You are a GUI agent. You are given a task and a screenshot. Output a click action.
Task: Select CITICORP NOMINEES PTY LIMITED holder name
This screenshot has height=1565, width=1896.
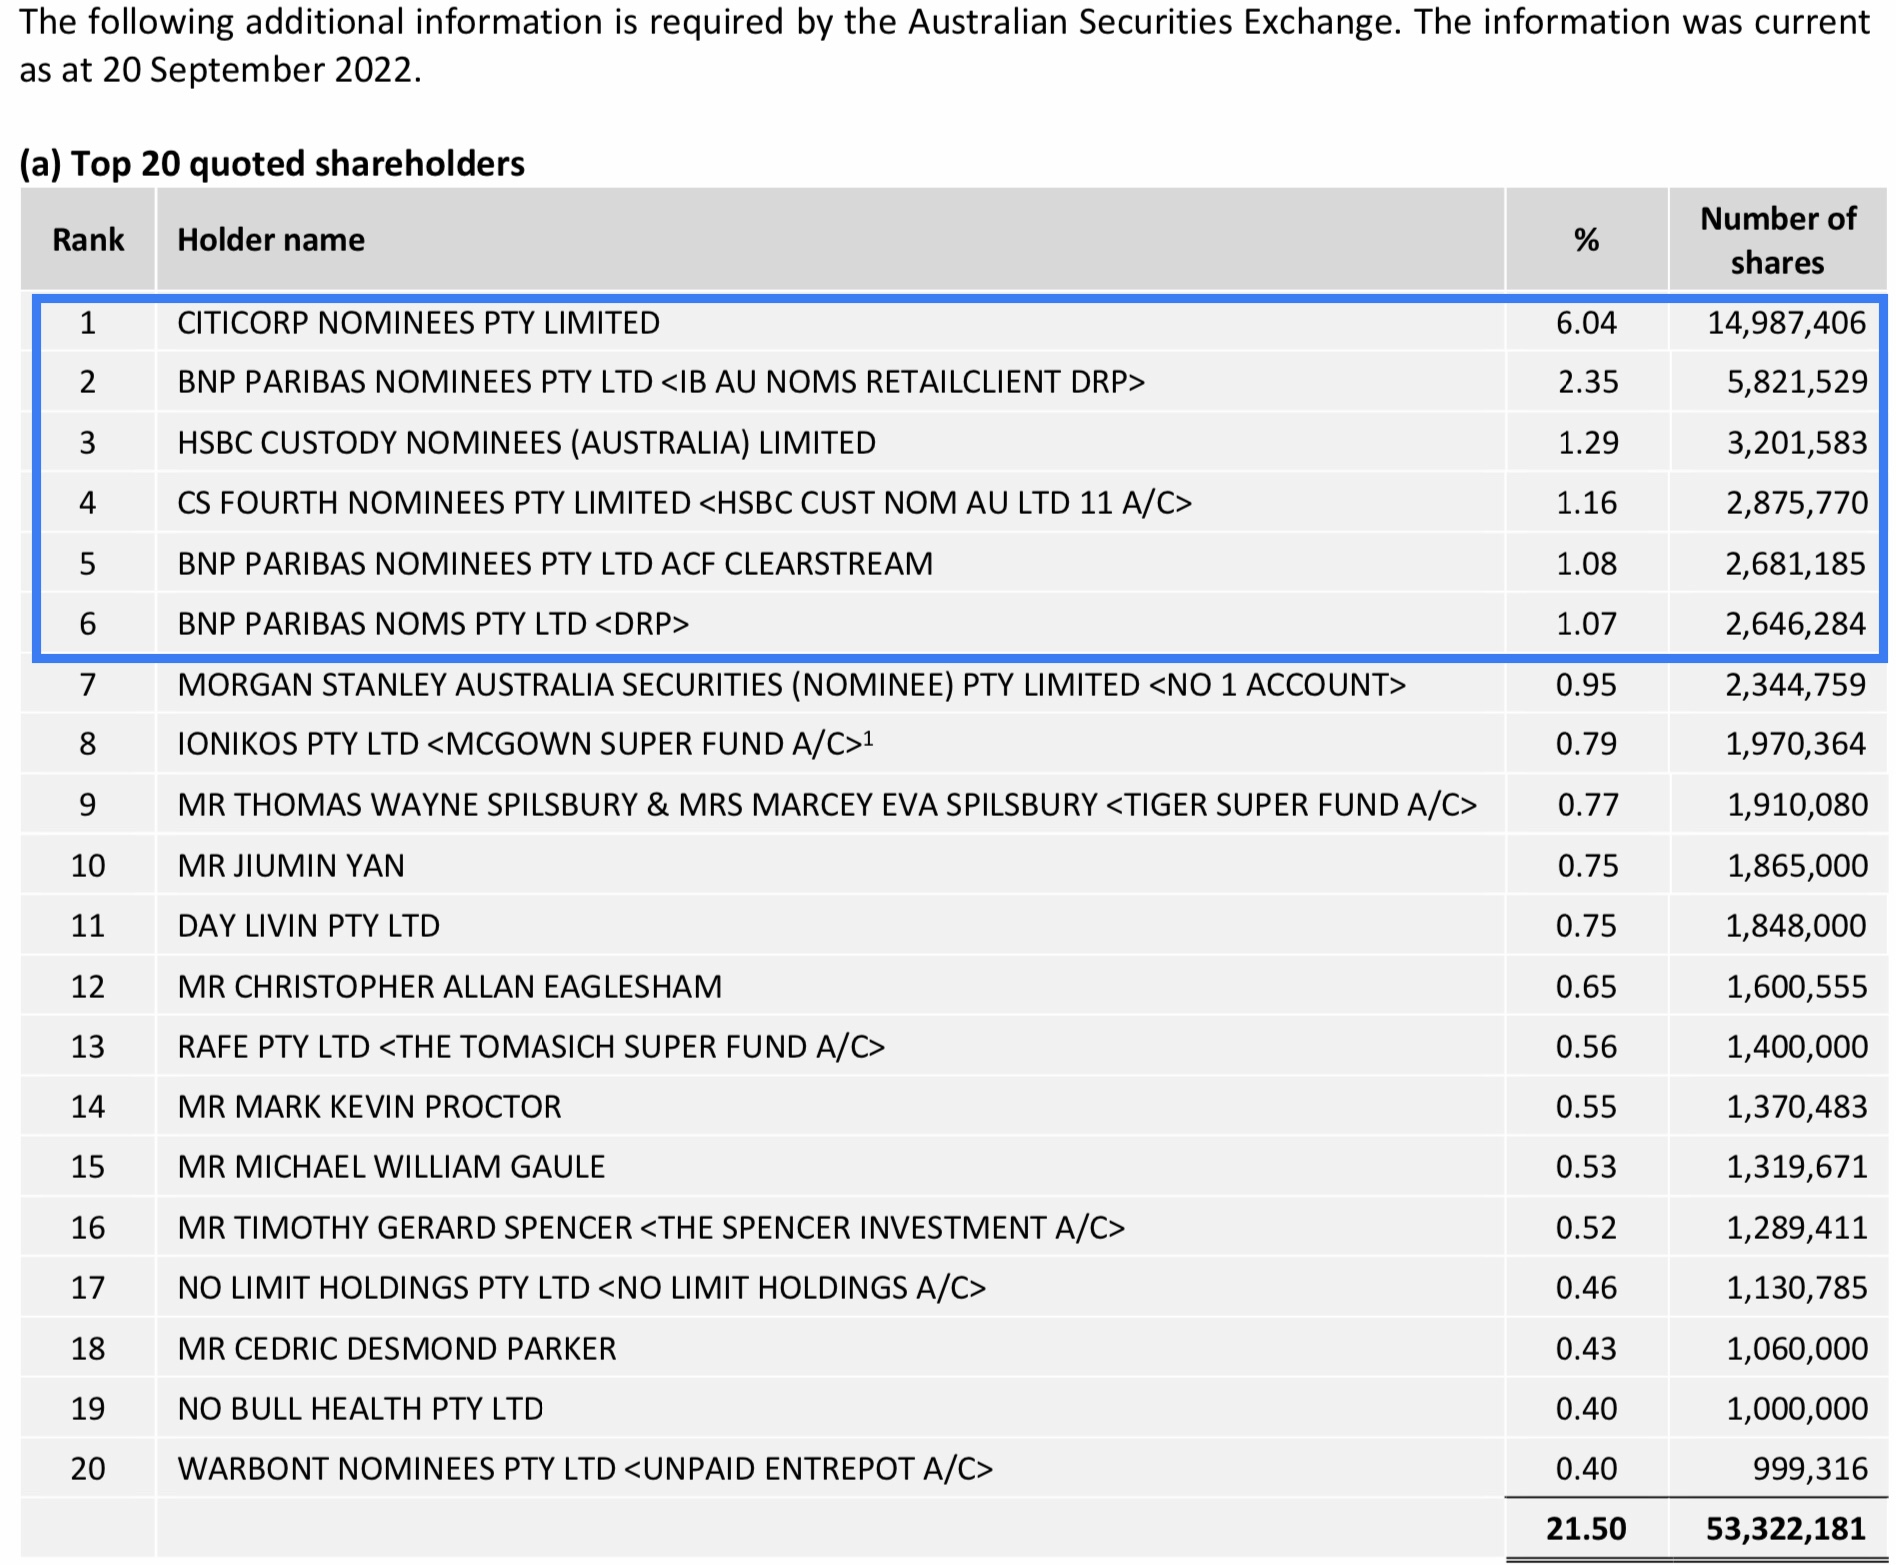pyautogui.click(x=418, y=323)
